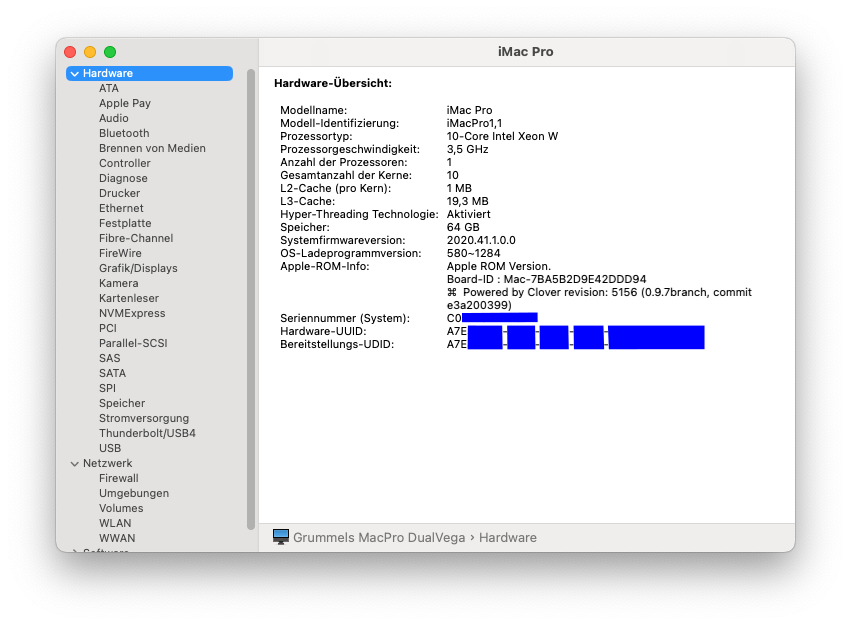Click the 'Bereitstellungs-UDID:' label
Image resolution: width=851 pixels, height=626 pixels.
click(337, 345)
